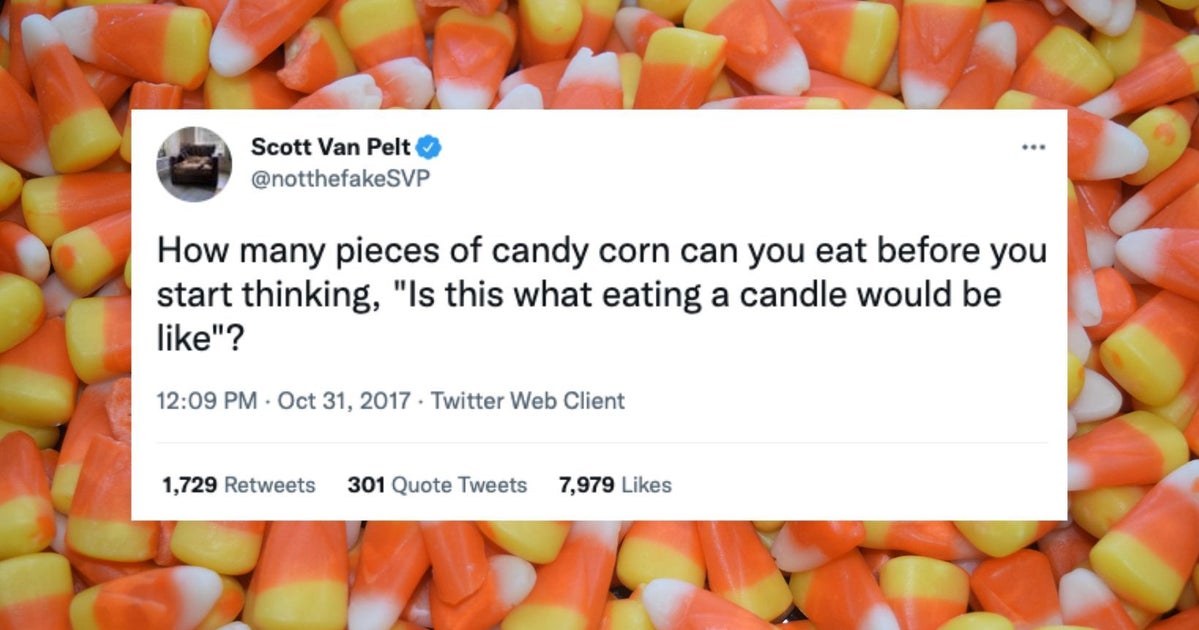
Task: Click the candy corn photo left of the card
Action: click(65, 315)
